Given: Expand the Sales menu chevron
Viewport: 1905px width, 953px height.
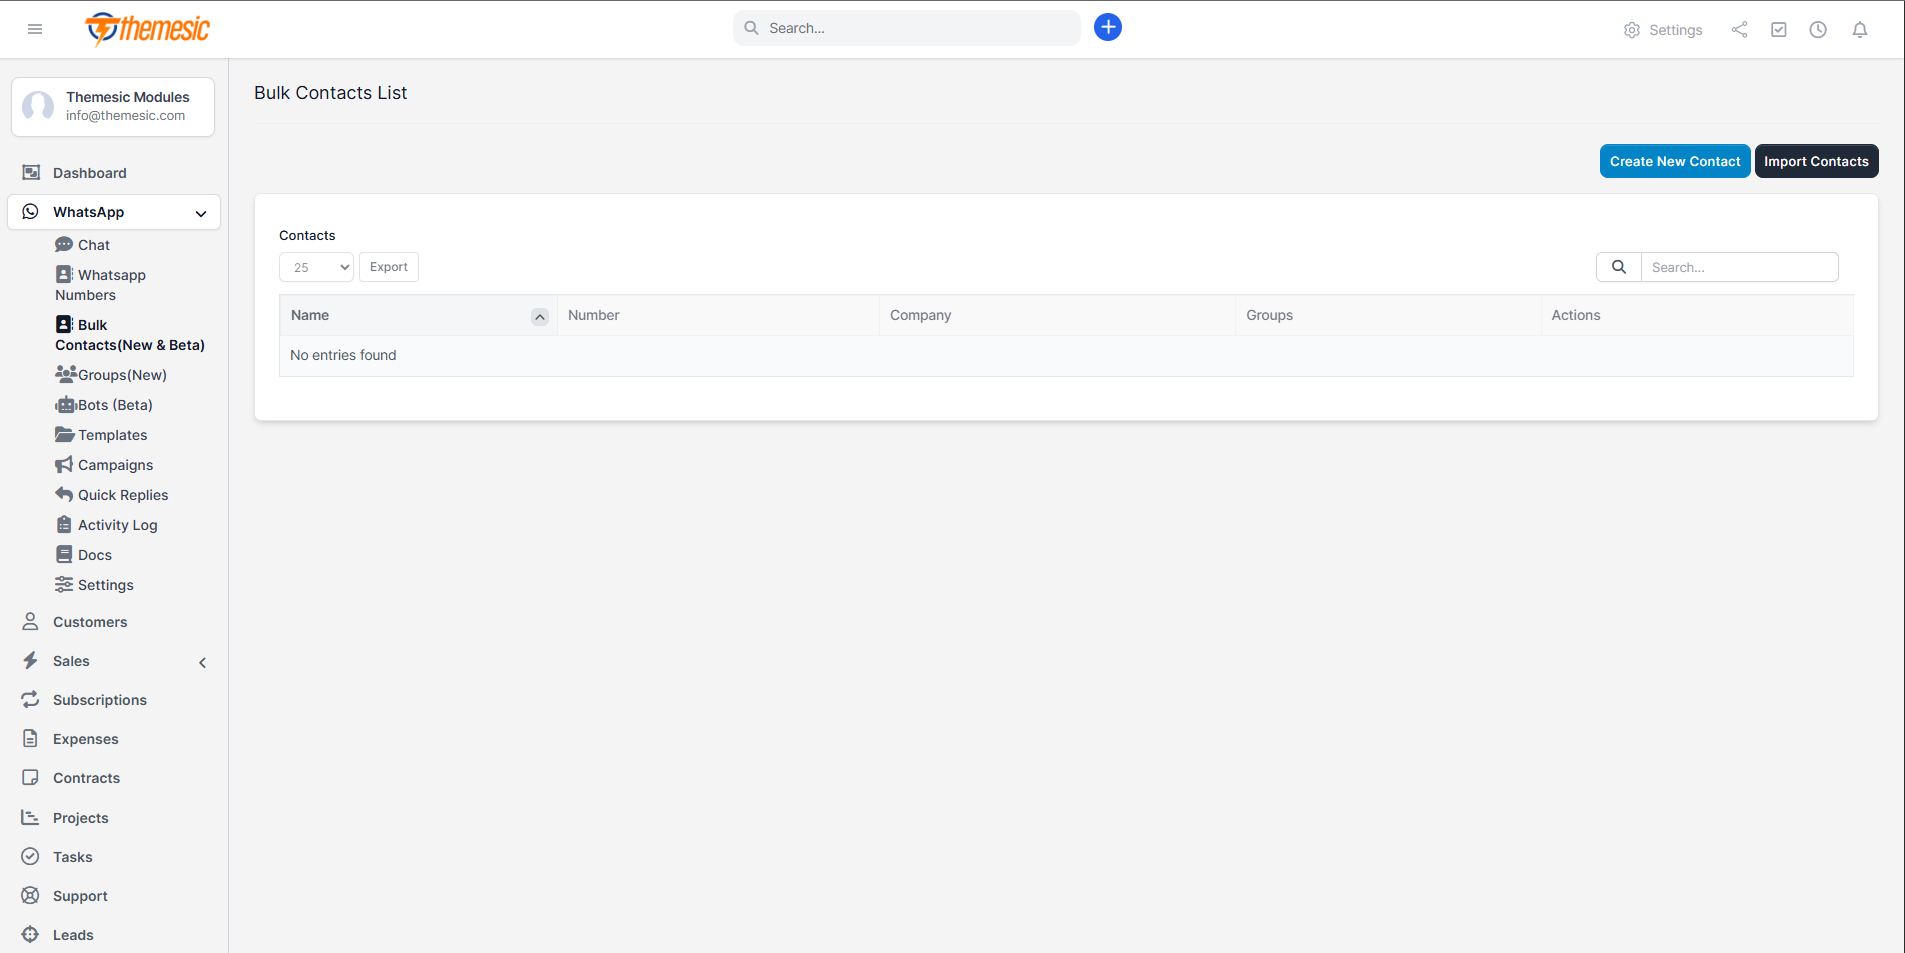Looking at the screenshot, I should [202, 662].
